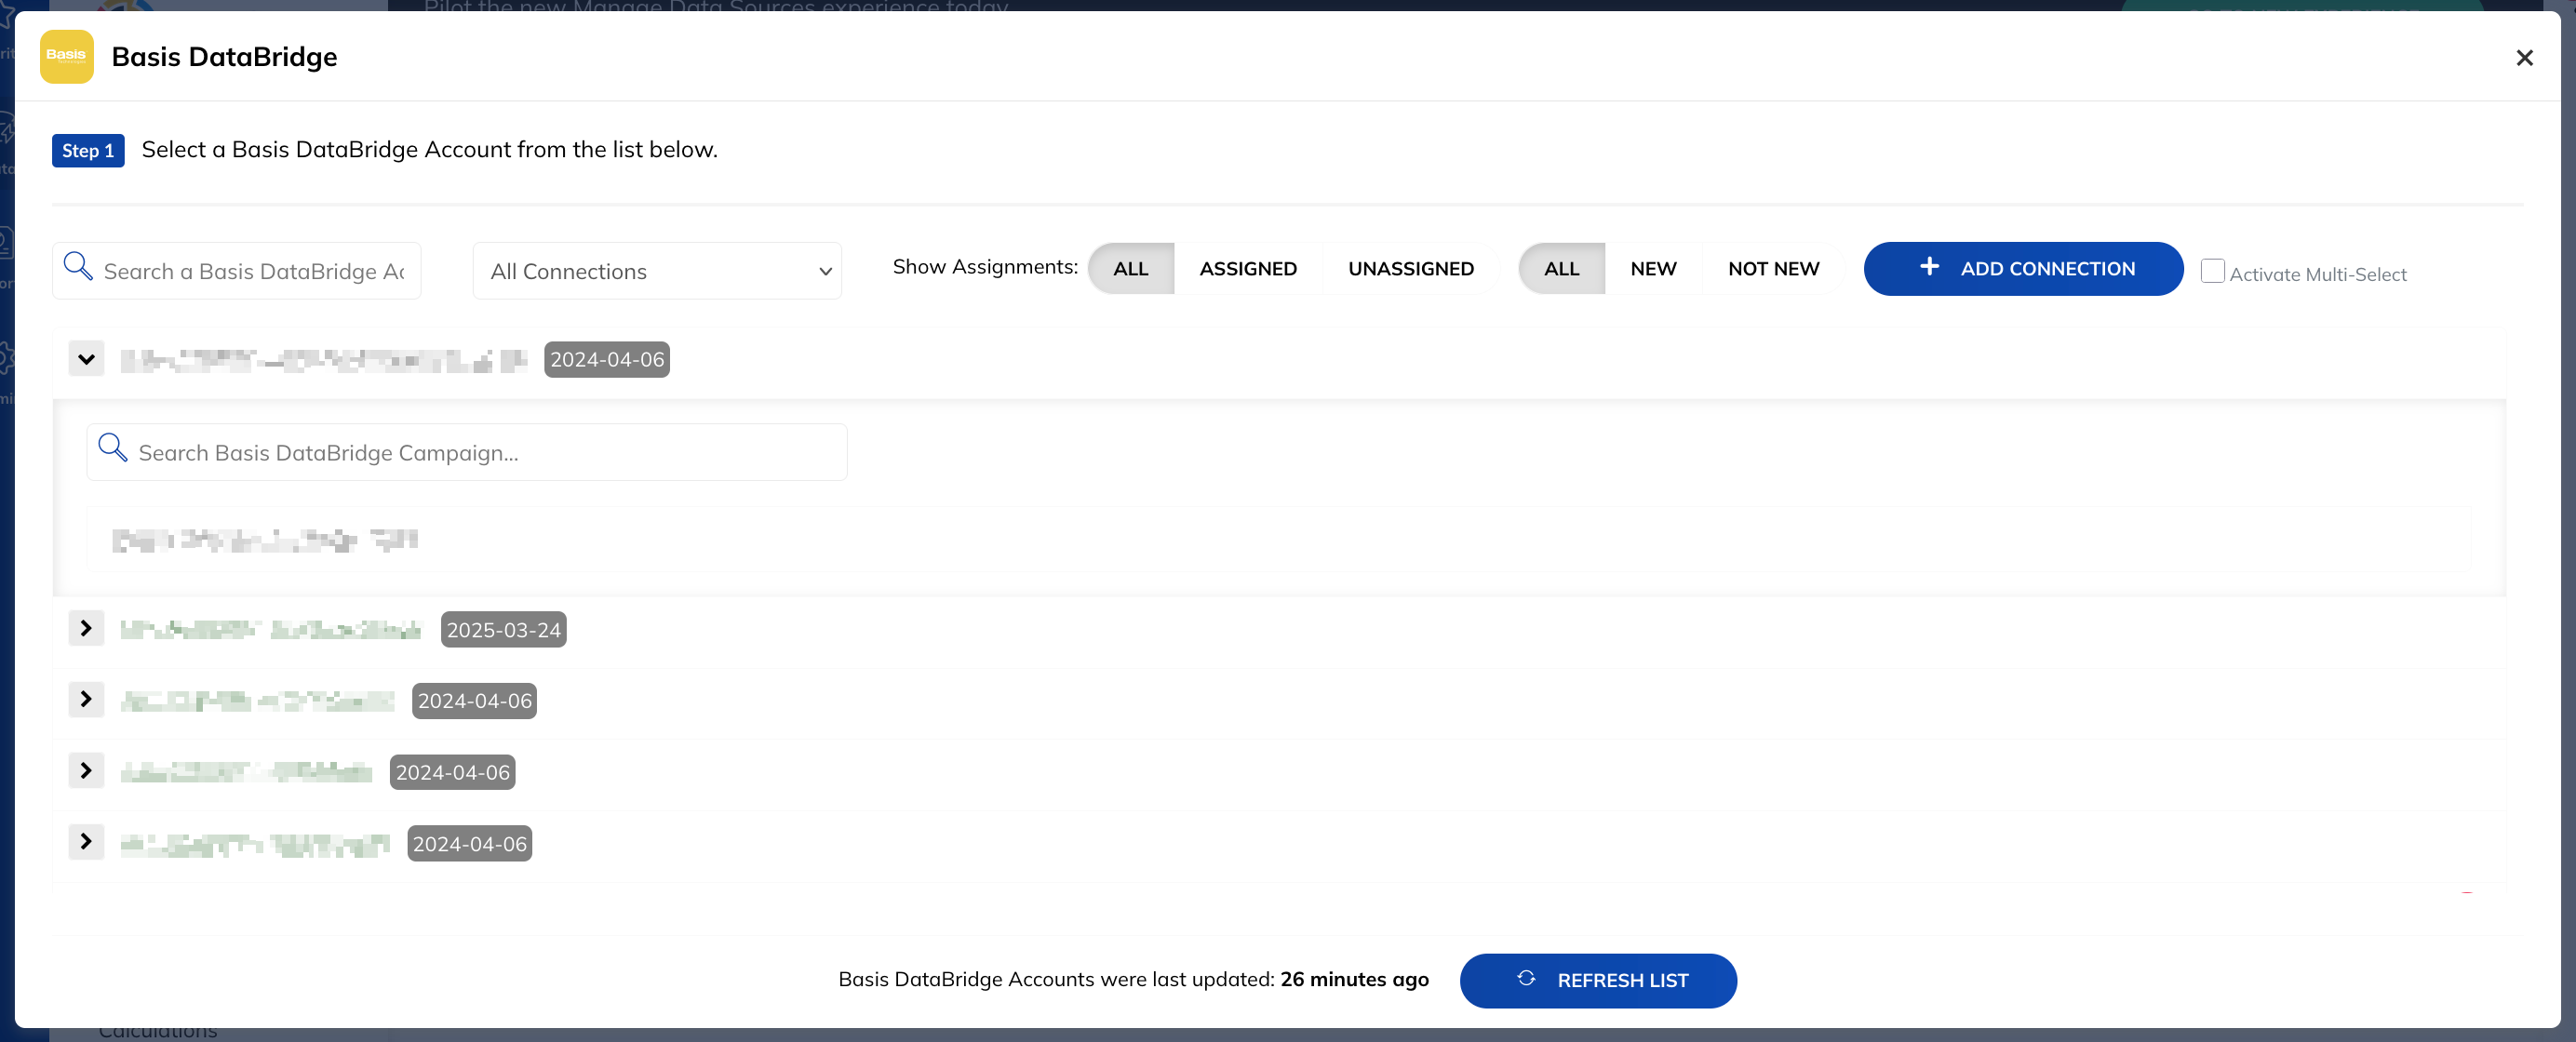Click the Basis DataBridge yellow logo icon
The image size is (2576, 1042).
(66, 56)
